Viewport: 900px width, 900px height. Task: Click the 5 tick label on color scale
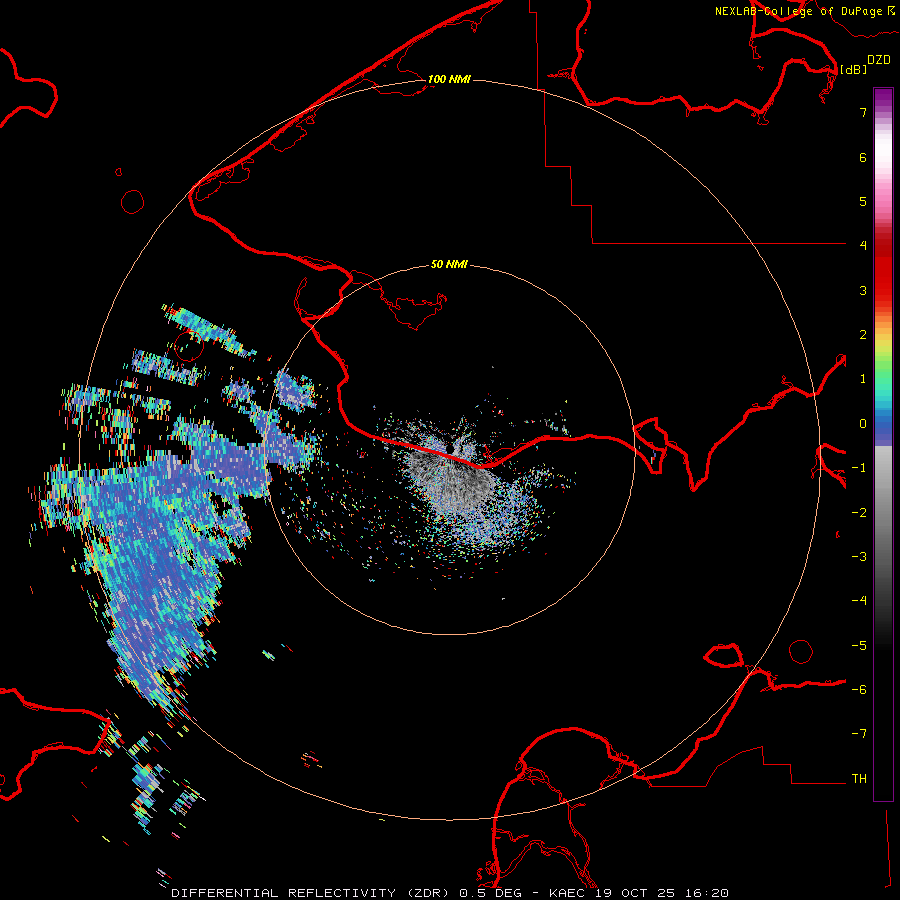pyautogui.click(x=863, y=201)
